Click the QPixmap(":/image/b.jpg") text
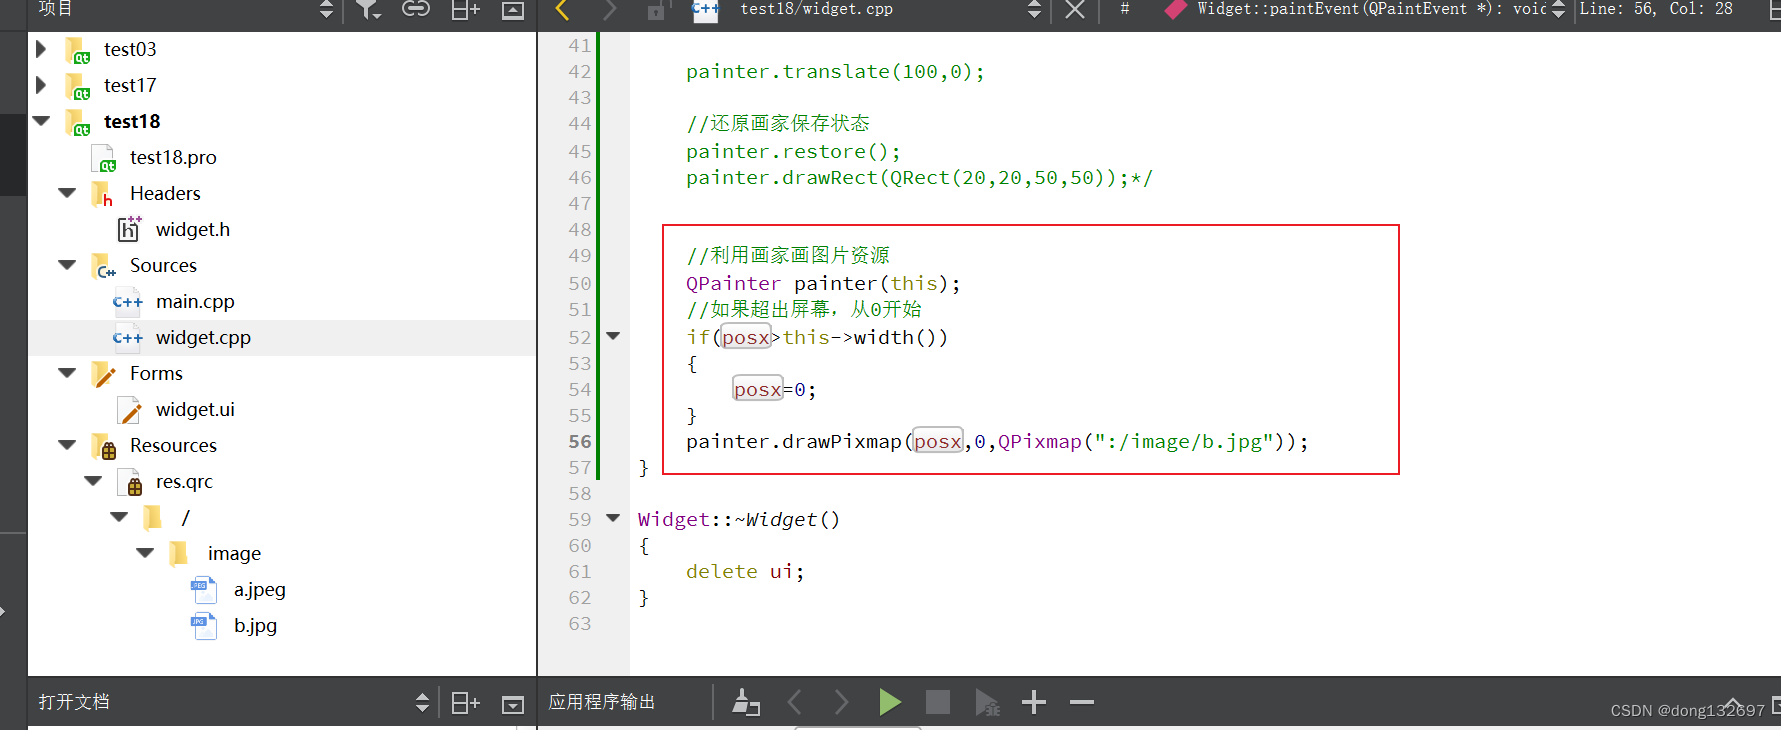Viewport: 1781px width, 730px height. [1141, 441]
